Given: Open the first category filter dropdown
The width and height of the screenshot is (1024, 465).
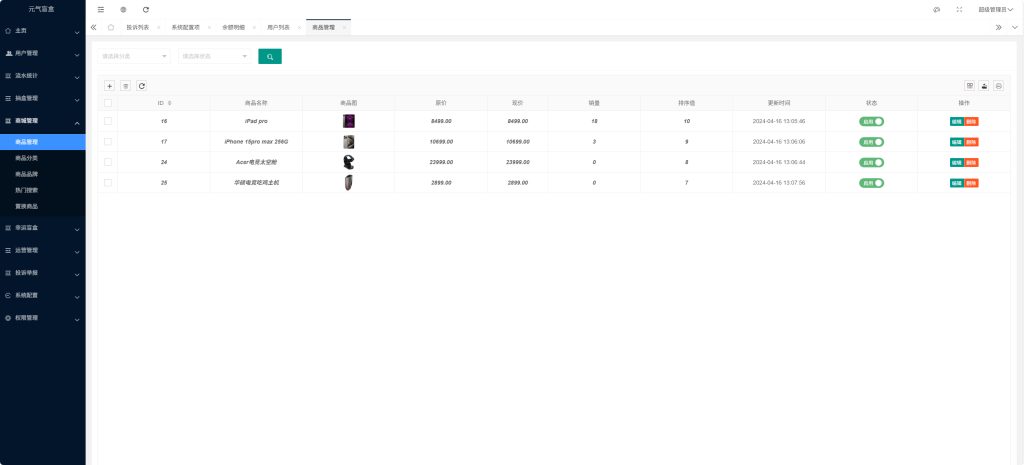Looking at the screenshot, I should (x=135, y=56).
